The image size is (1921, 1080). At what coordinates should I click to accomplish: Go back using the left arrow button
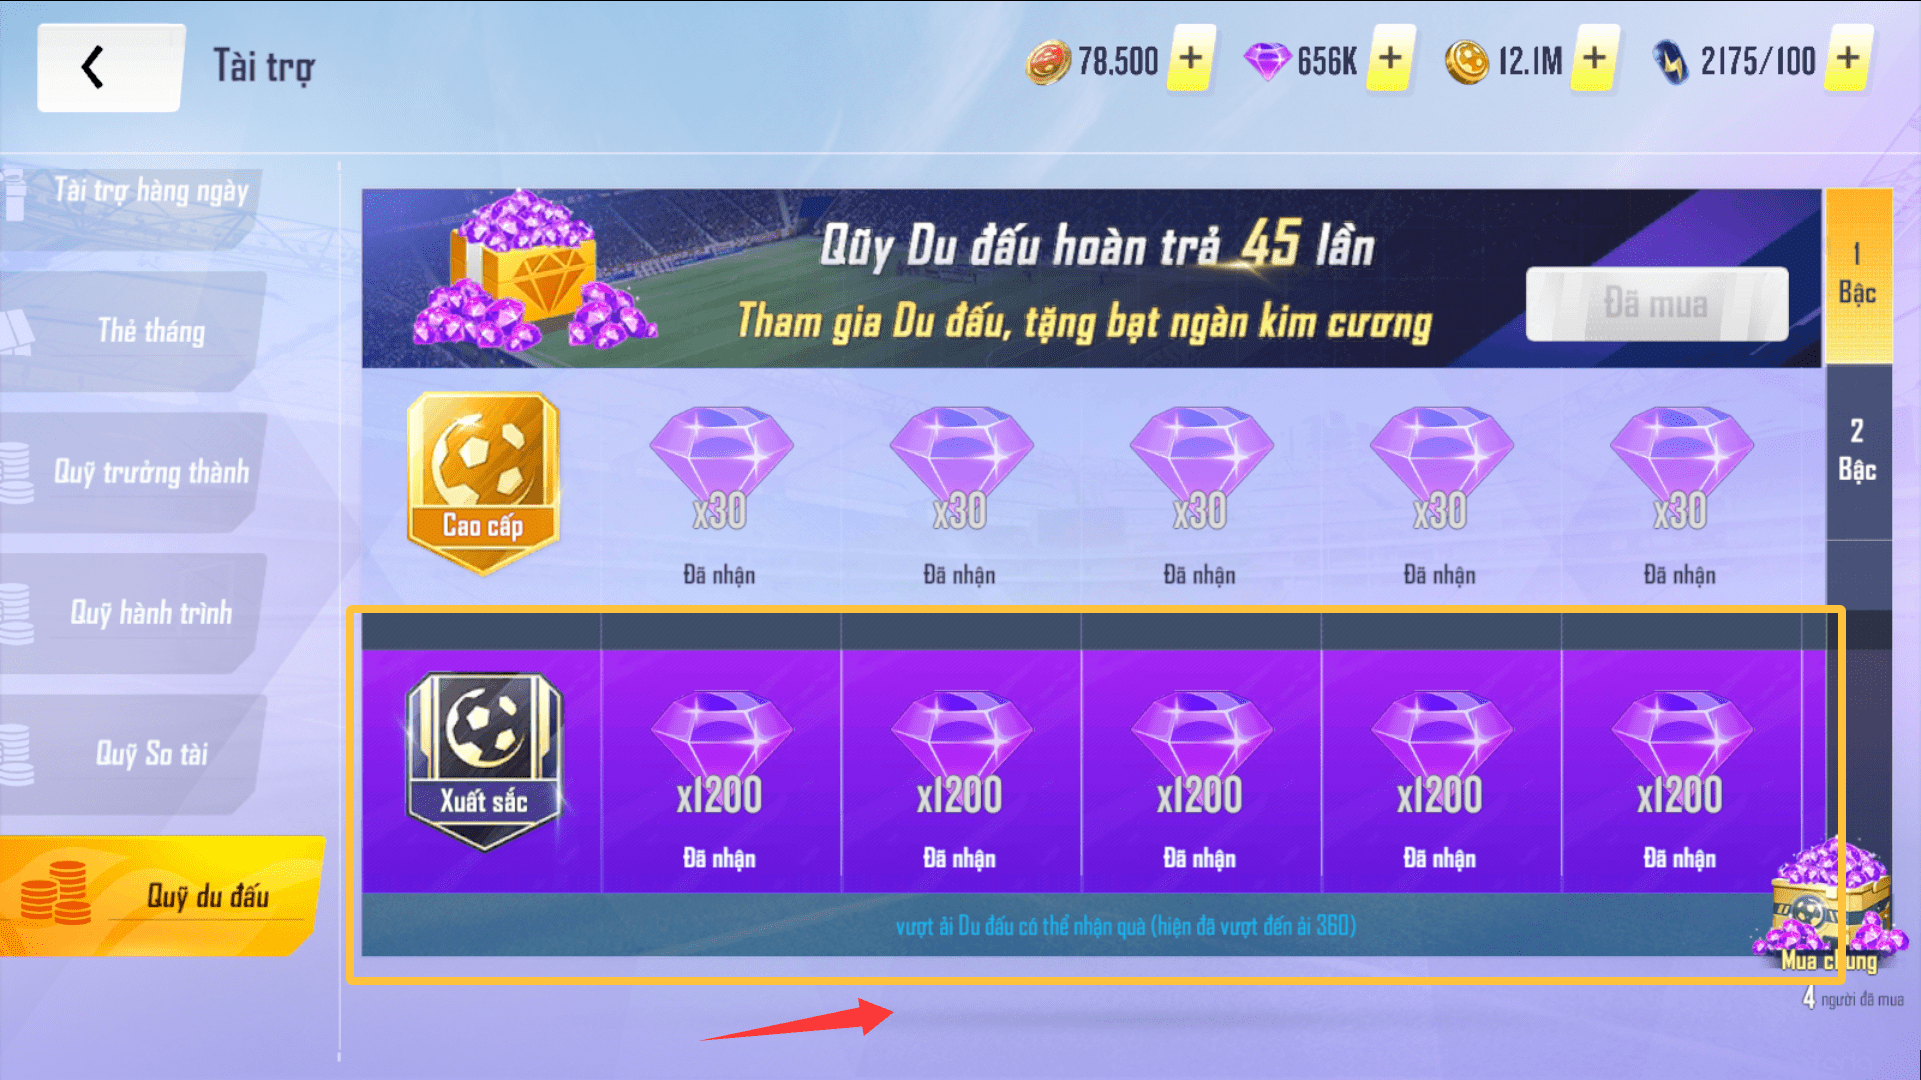click(110, 68)
